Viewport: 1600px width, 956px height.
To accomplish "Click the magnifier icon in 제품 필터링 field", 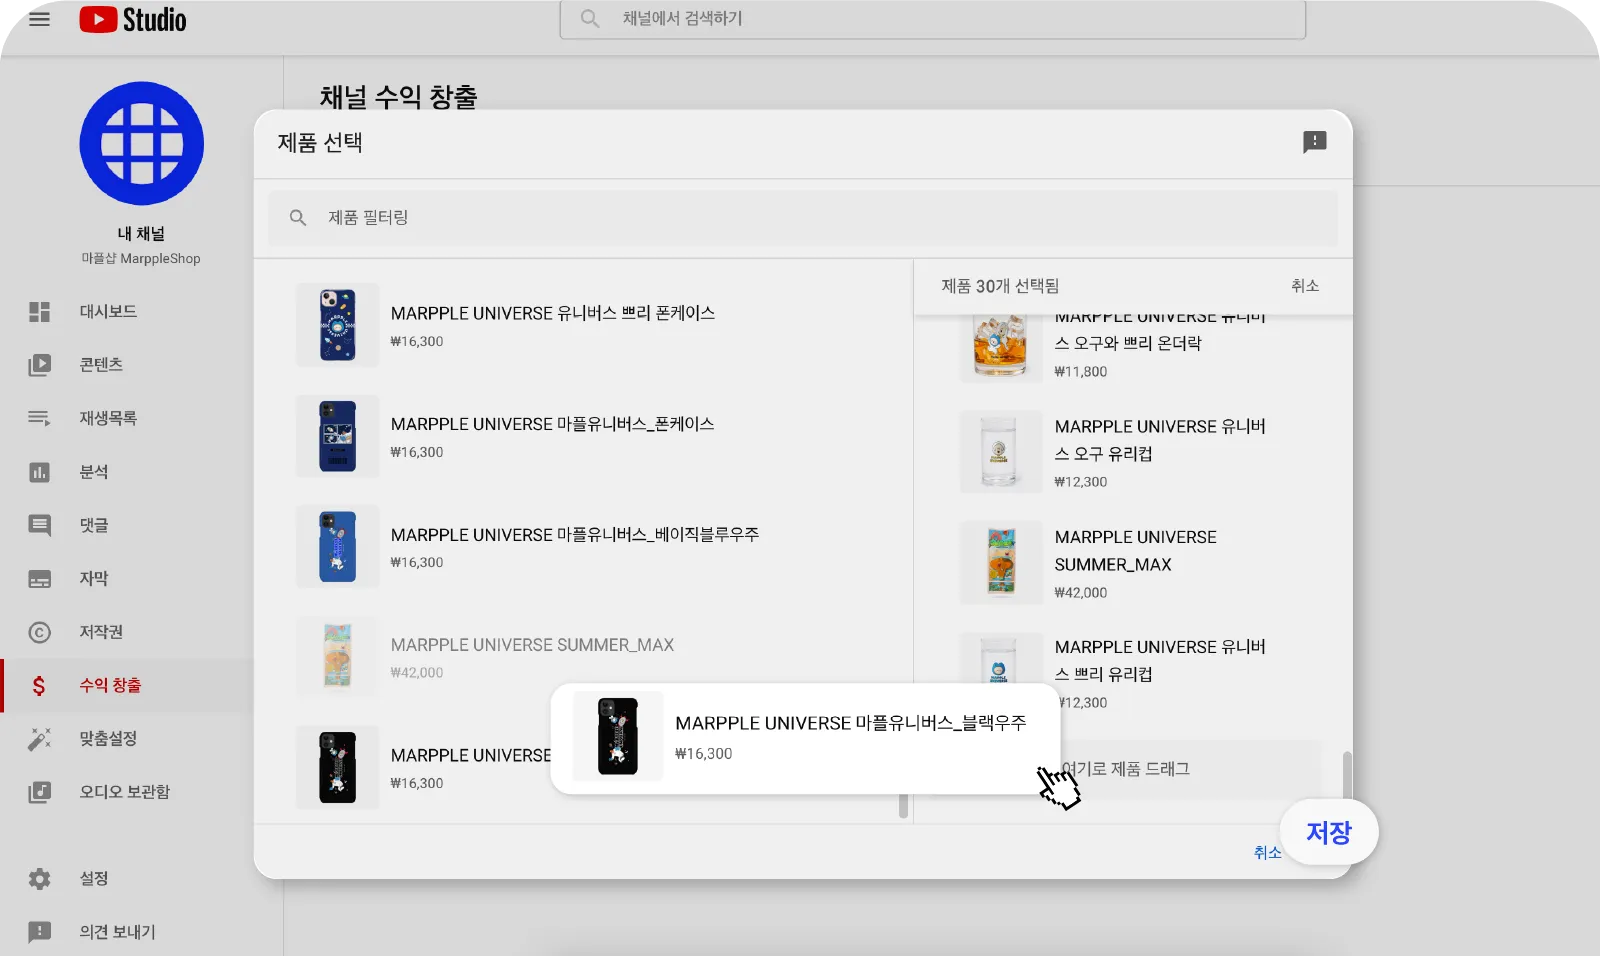I will tap(298, 218).
